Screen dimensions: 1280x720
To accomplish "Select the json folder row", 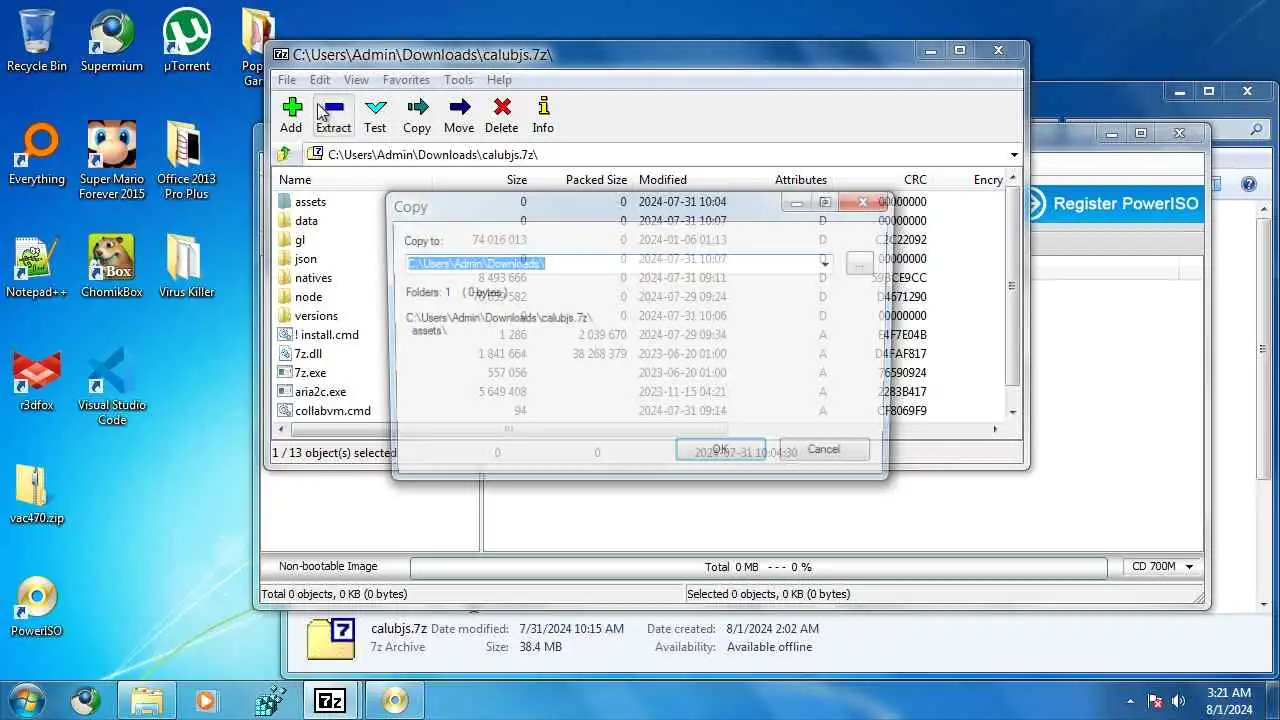I will [305, 259].
